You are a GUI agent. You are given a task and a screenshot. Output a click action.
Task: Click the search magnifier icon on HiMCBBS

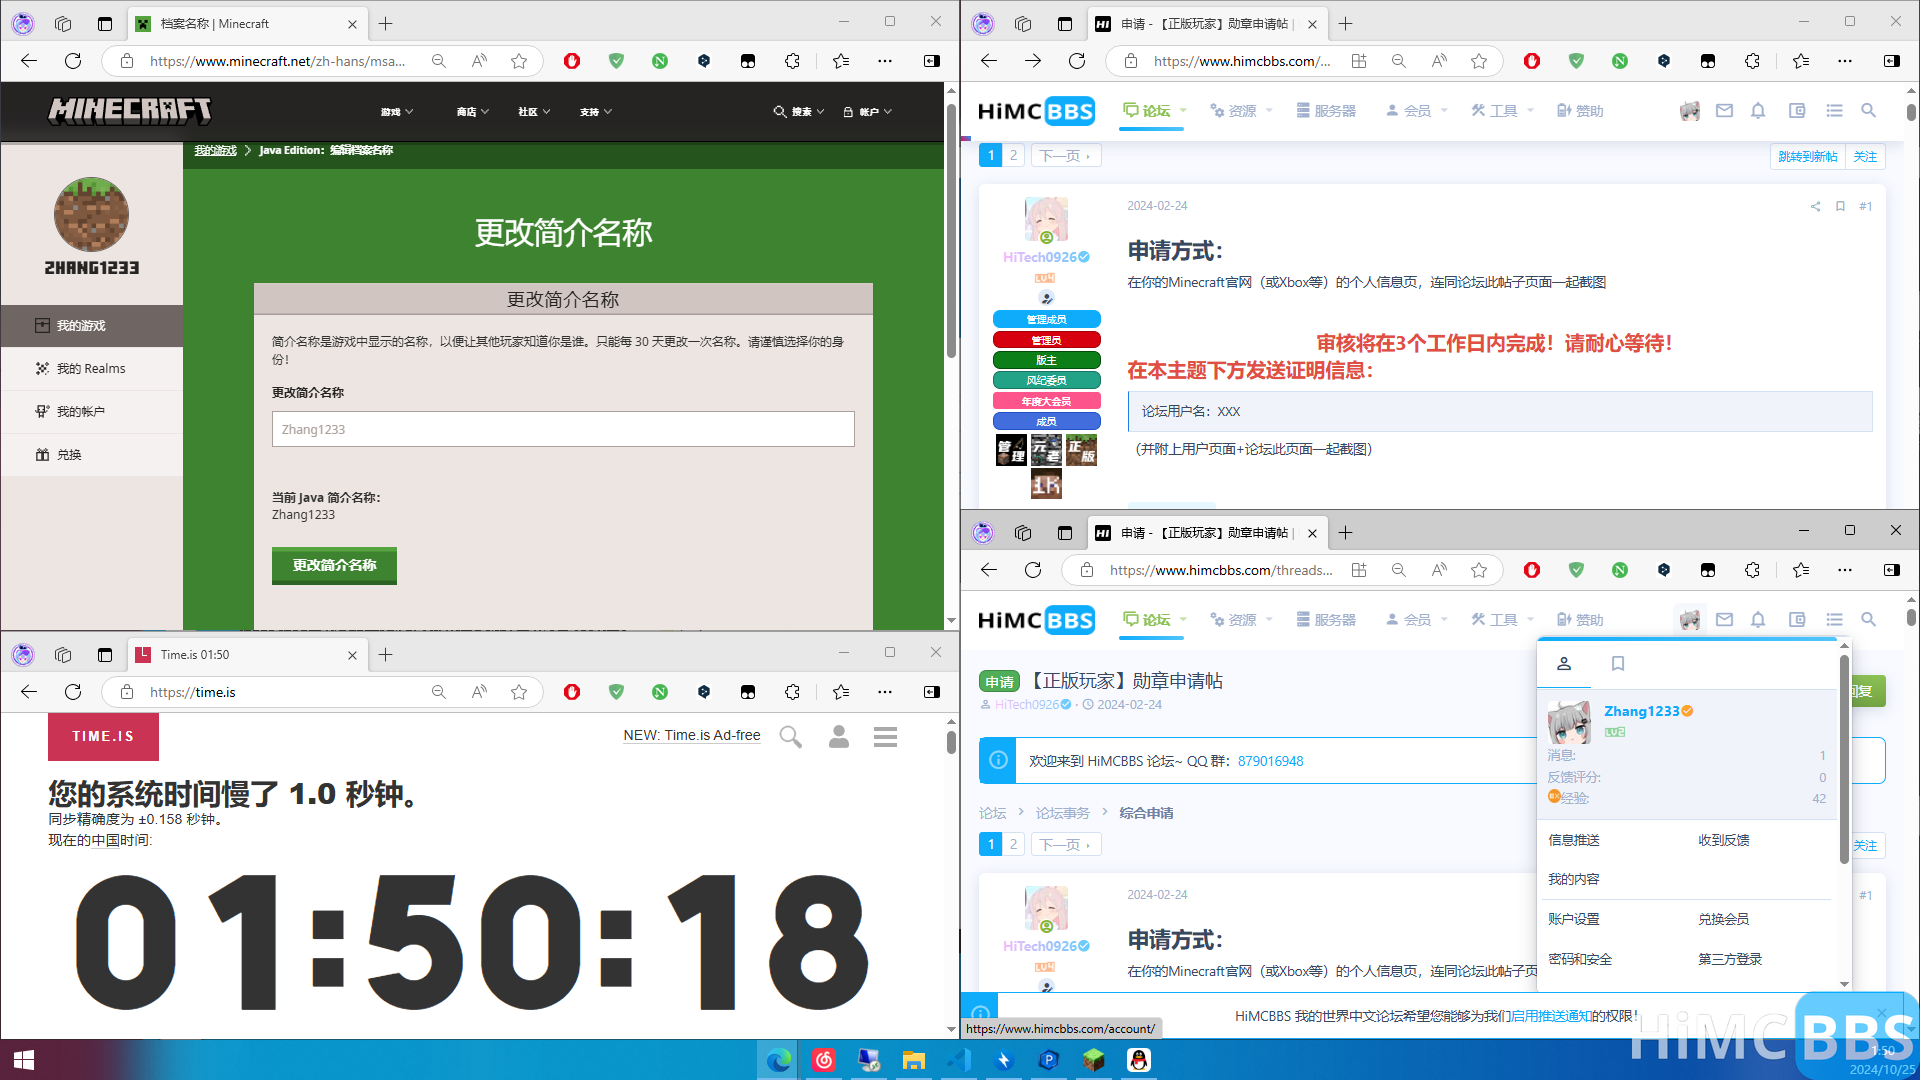pos(1868,110)
